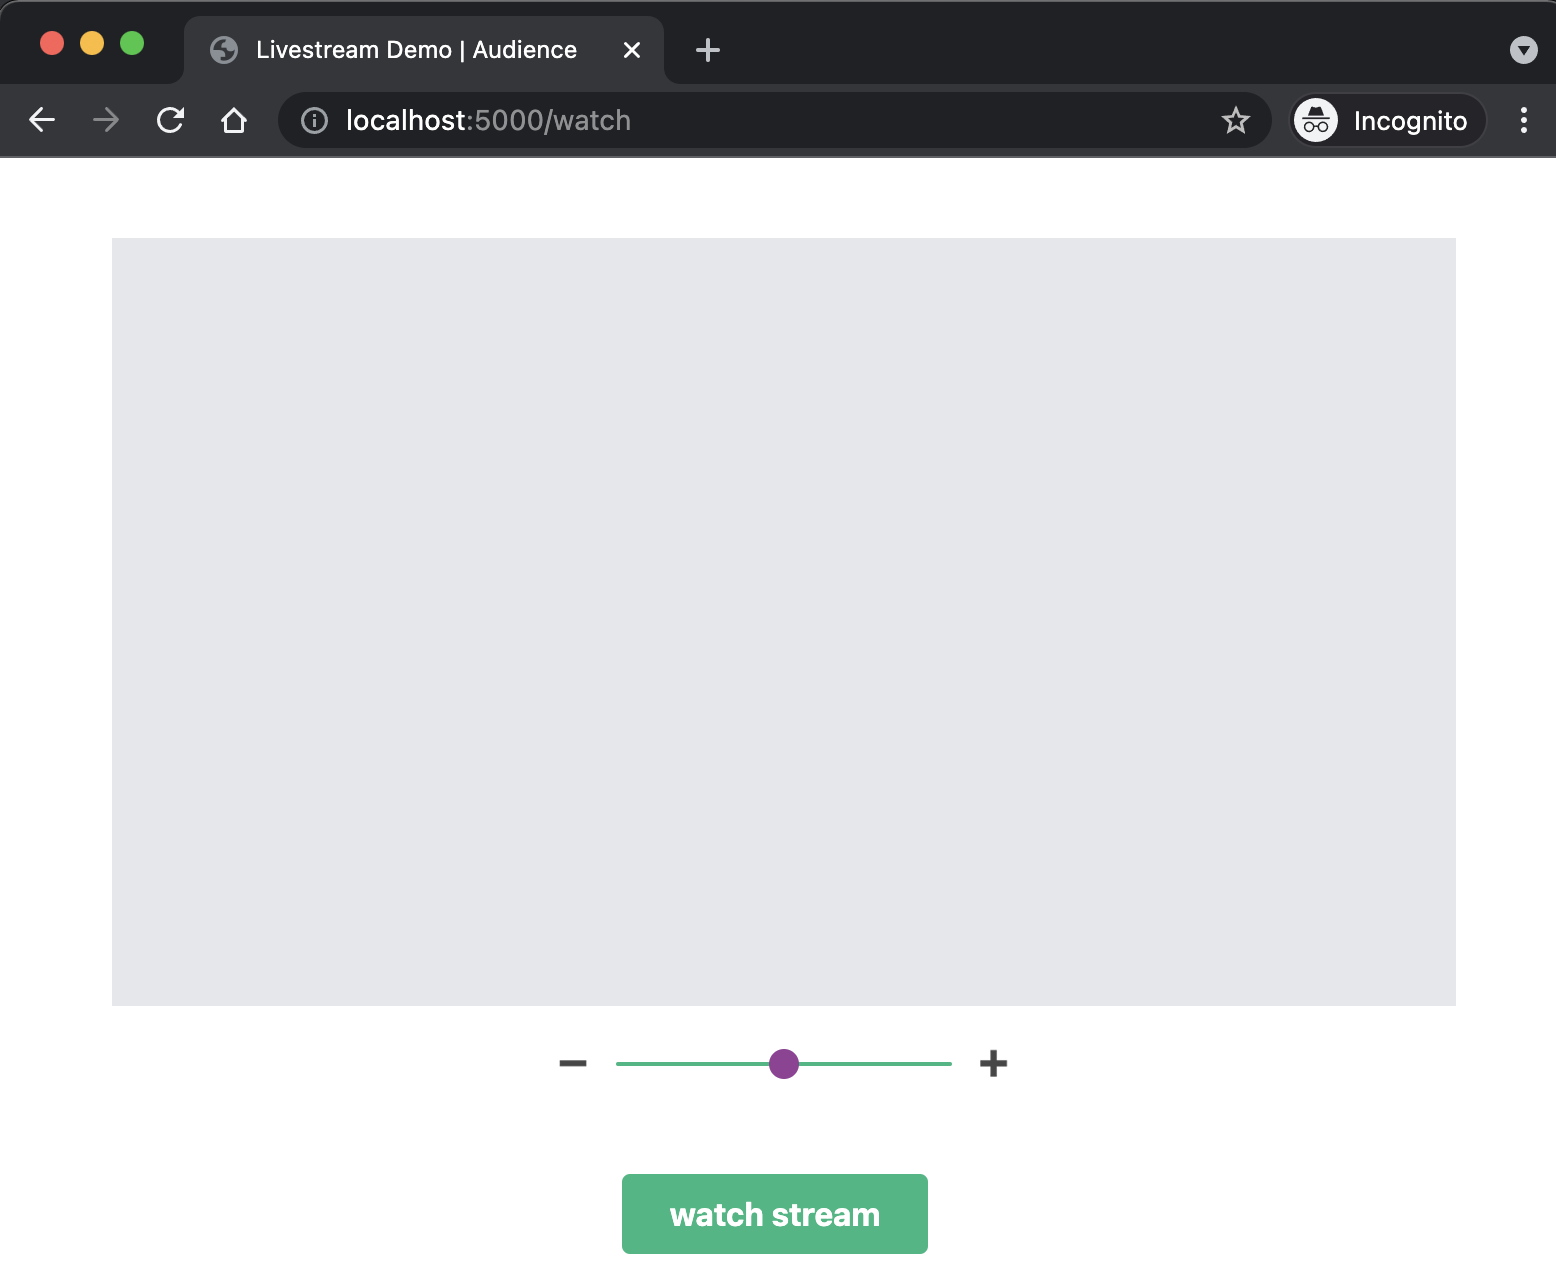Click the minus icon to decrease volume
Screen dimensions: 1556x1263
point(573,1063)
